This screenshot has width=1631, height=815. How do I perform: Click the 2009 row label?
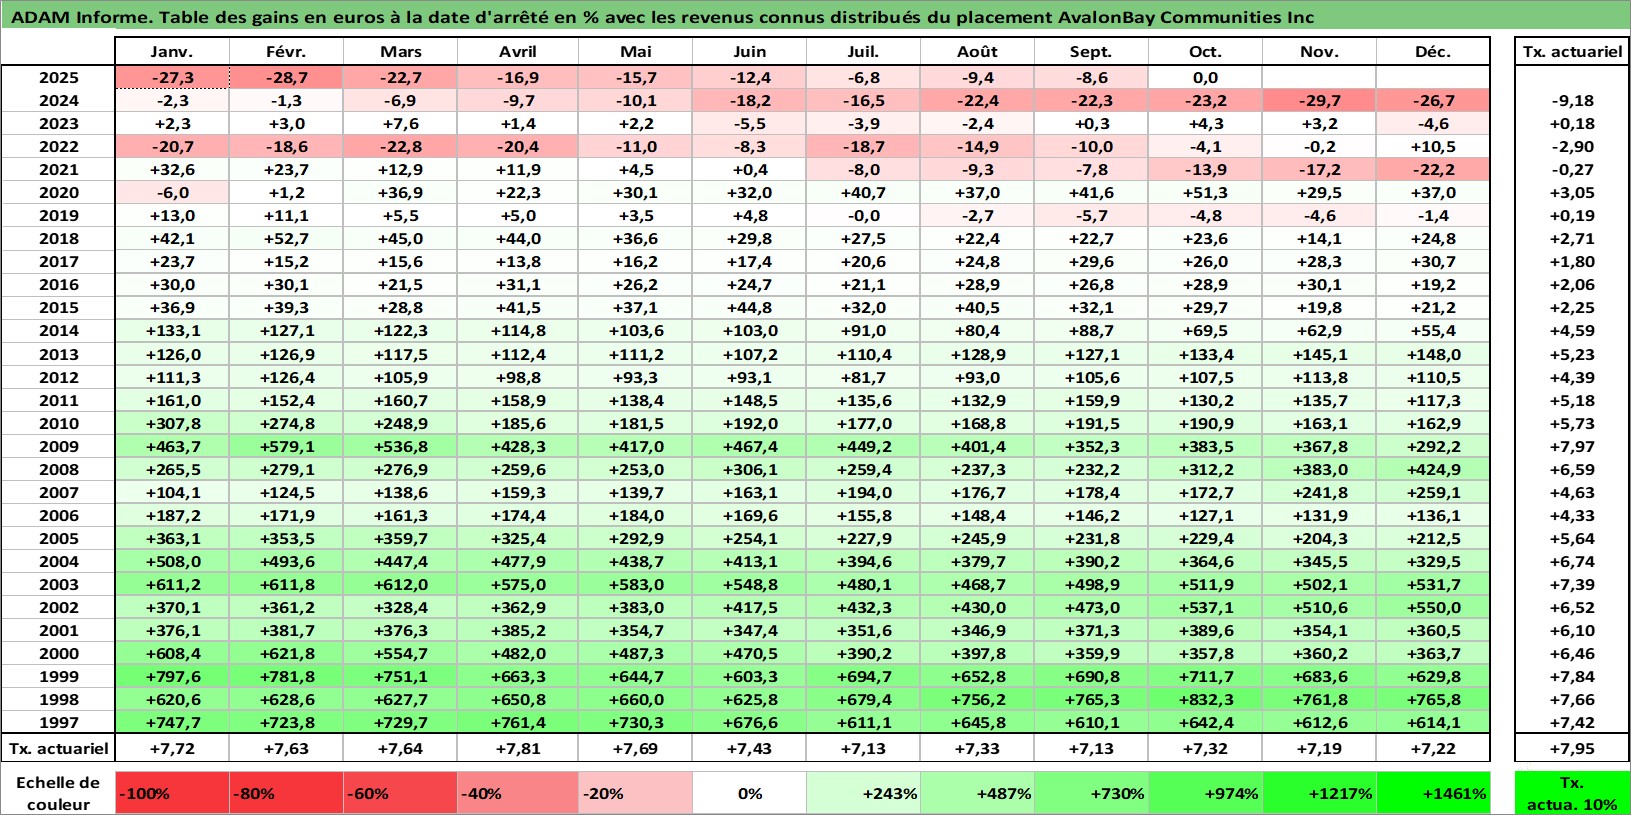click(x=59, y=447)
